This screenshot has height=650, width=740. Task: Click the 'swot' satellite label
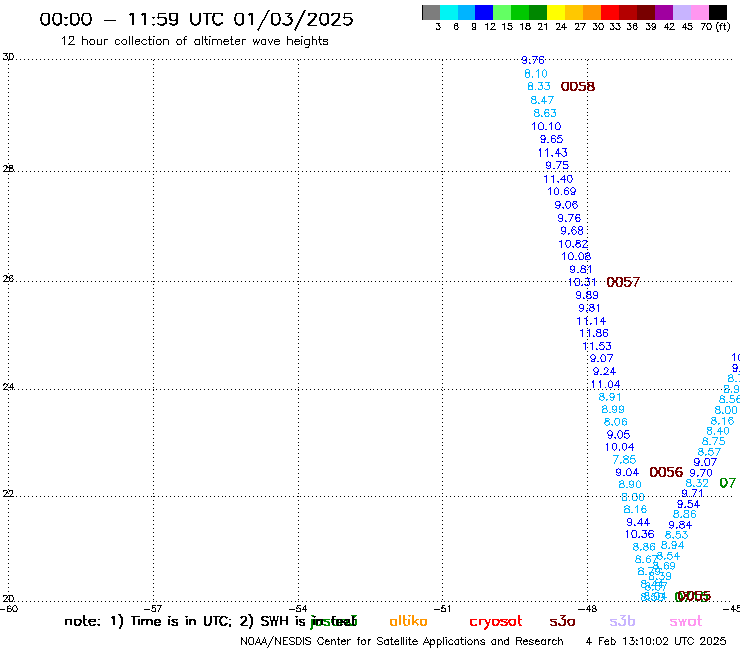pos(686,622)
